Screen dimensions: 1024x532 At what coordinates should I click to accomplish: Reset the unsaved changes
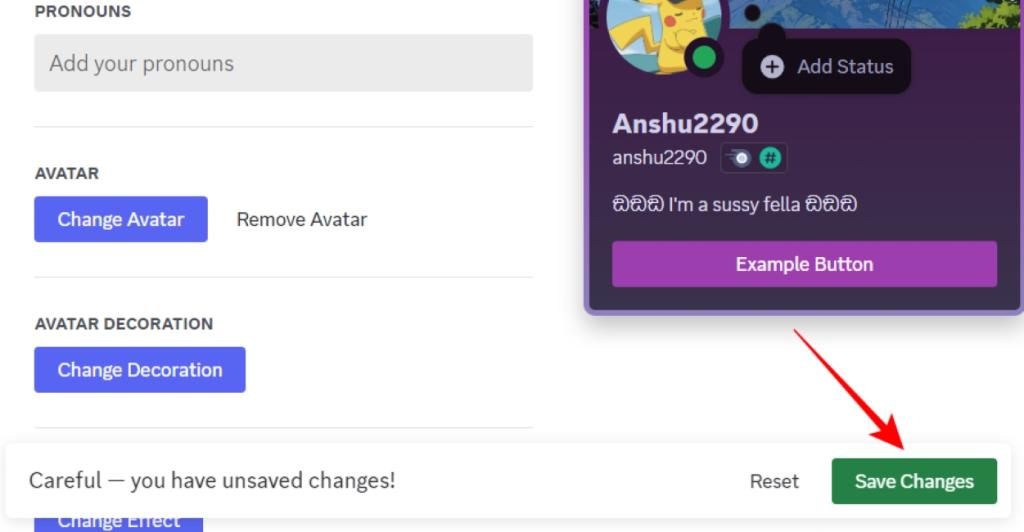click(x=774, y=481)
